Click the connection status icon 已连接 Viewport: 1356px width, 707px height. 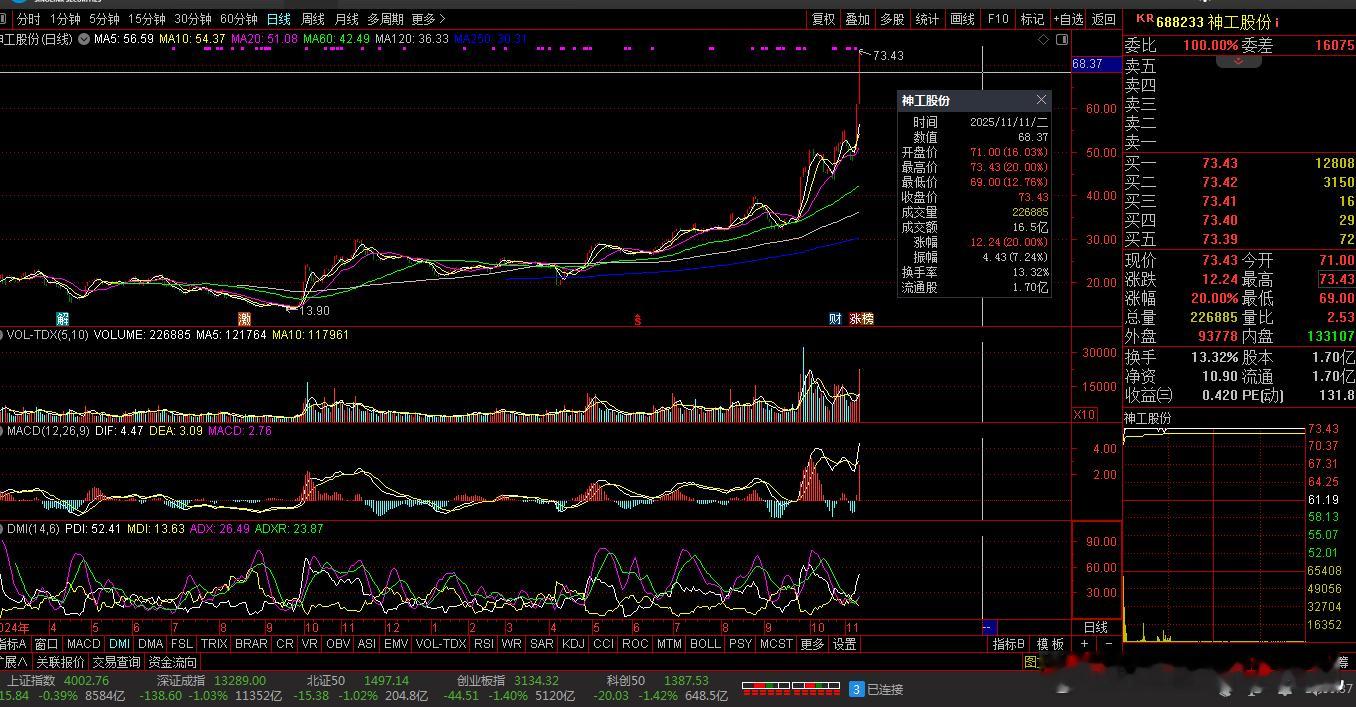(856, 689)
